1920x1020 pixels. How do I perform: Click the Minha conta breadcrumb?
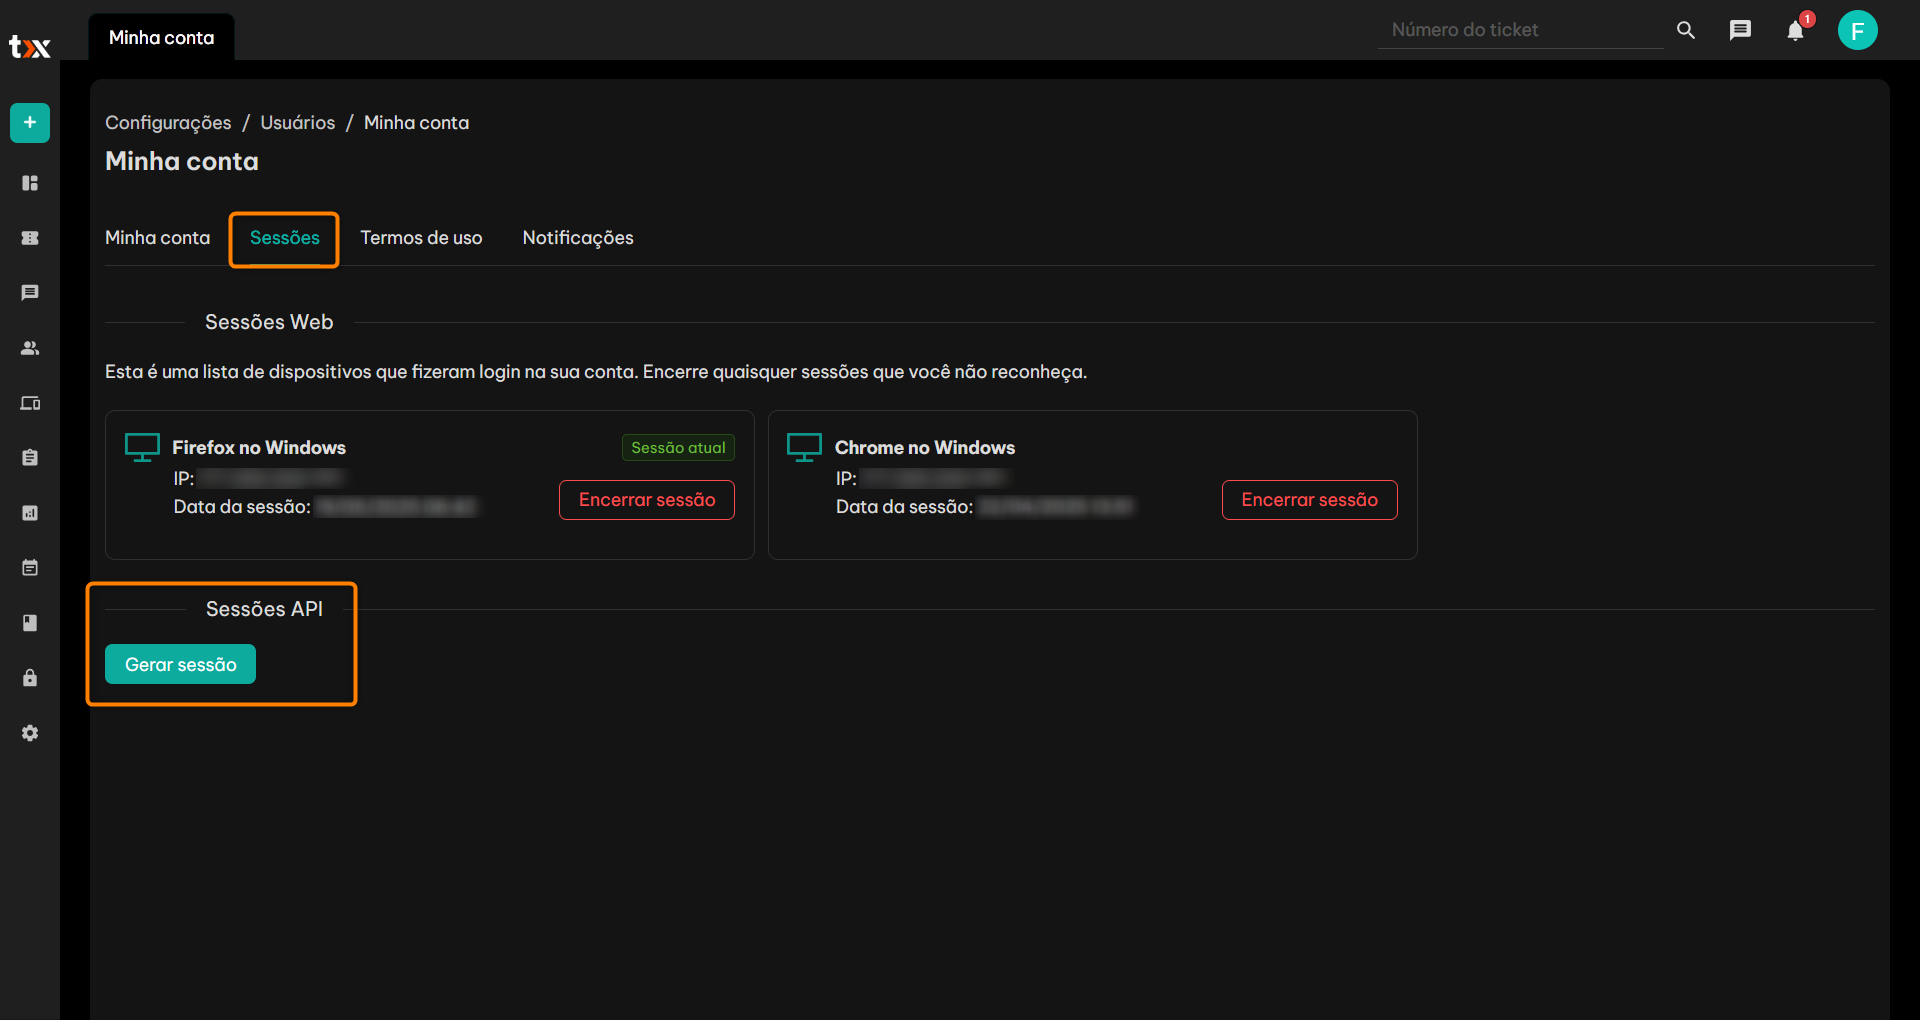pyautogui.click(x=416, y=123)
